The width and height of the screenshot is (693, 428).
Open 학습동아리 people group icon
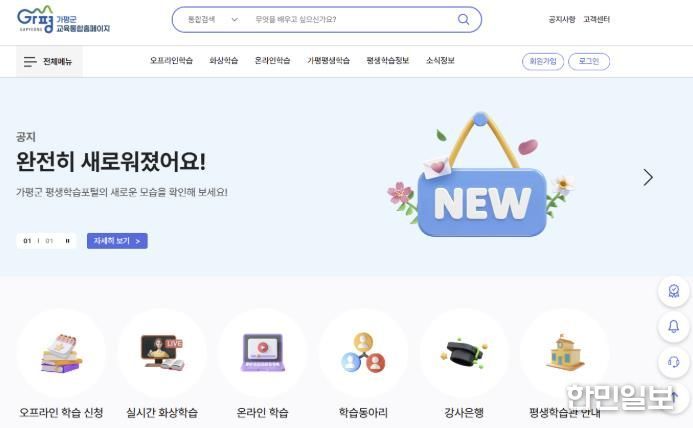coord(363,353)
